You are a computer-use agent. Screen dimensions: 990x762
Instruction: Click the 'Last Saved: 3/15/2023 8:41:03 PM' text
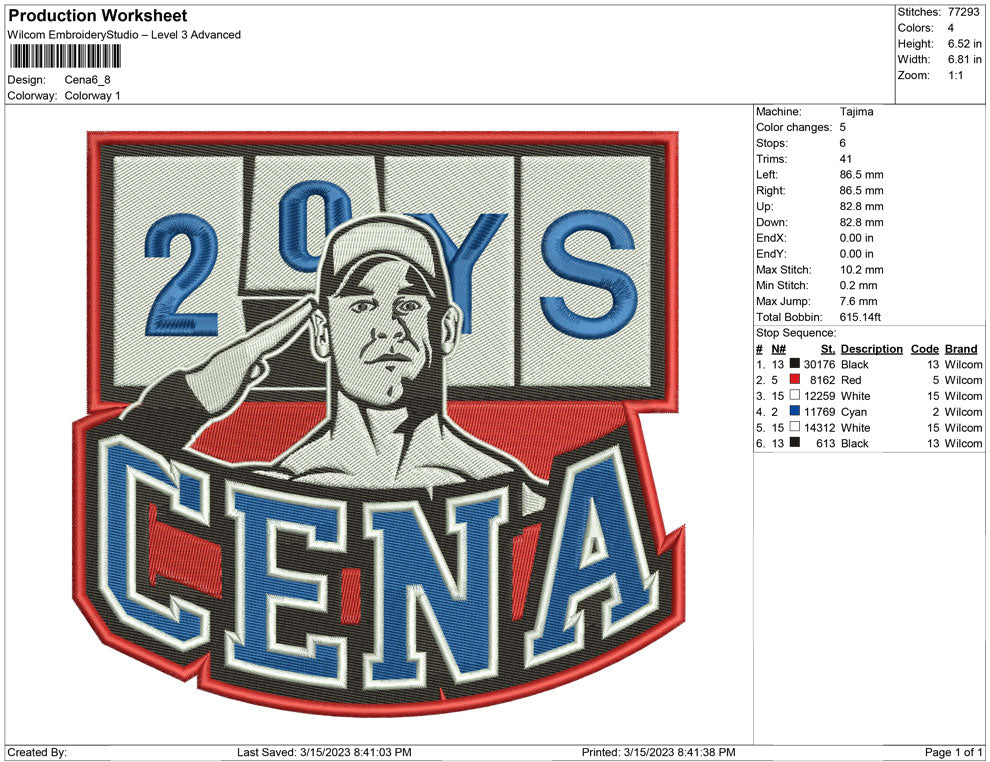click(x=324, y=752)
